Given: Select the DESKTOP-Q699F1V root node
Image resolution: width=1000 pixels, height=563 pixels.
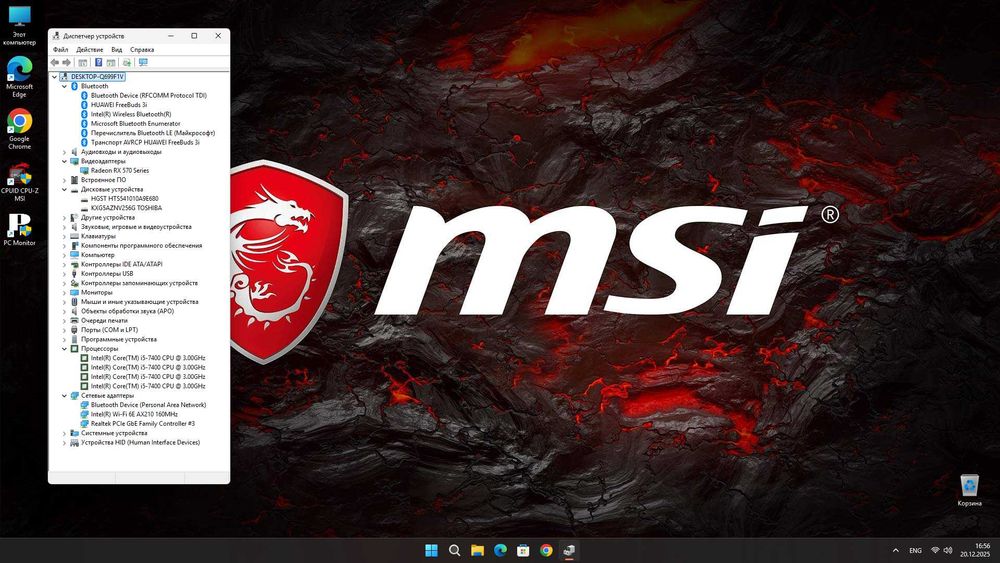Looking at the screenshot, I should 97,77.
